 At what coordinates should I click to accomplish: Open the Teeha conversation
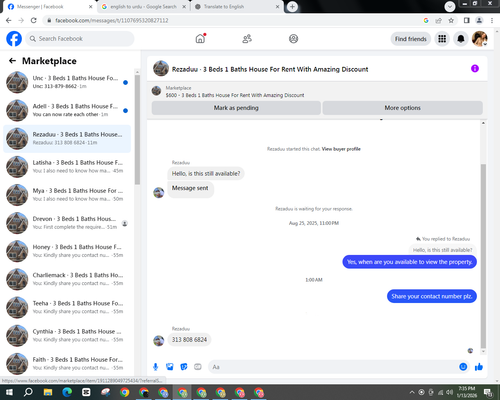point(67,307)
